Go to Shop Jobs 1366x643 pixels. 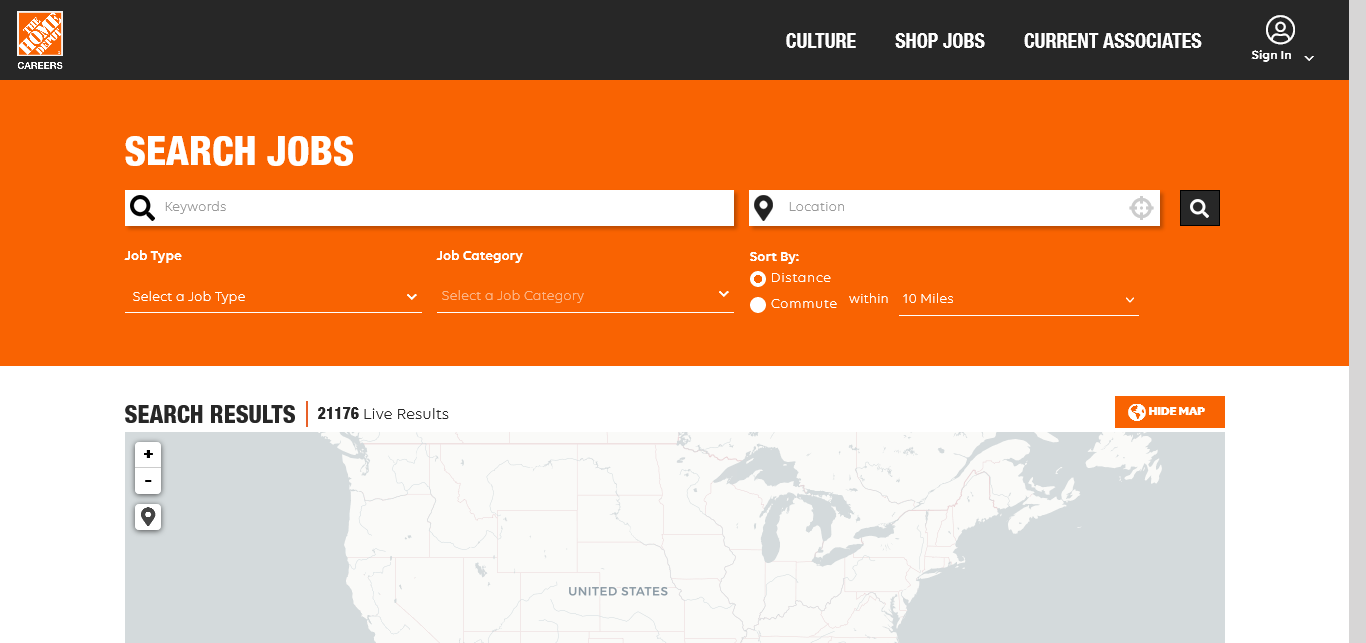point(939,41)
